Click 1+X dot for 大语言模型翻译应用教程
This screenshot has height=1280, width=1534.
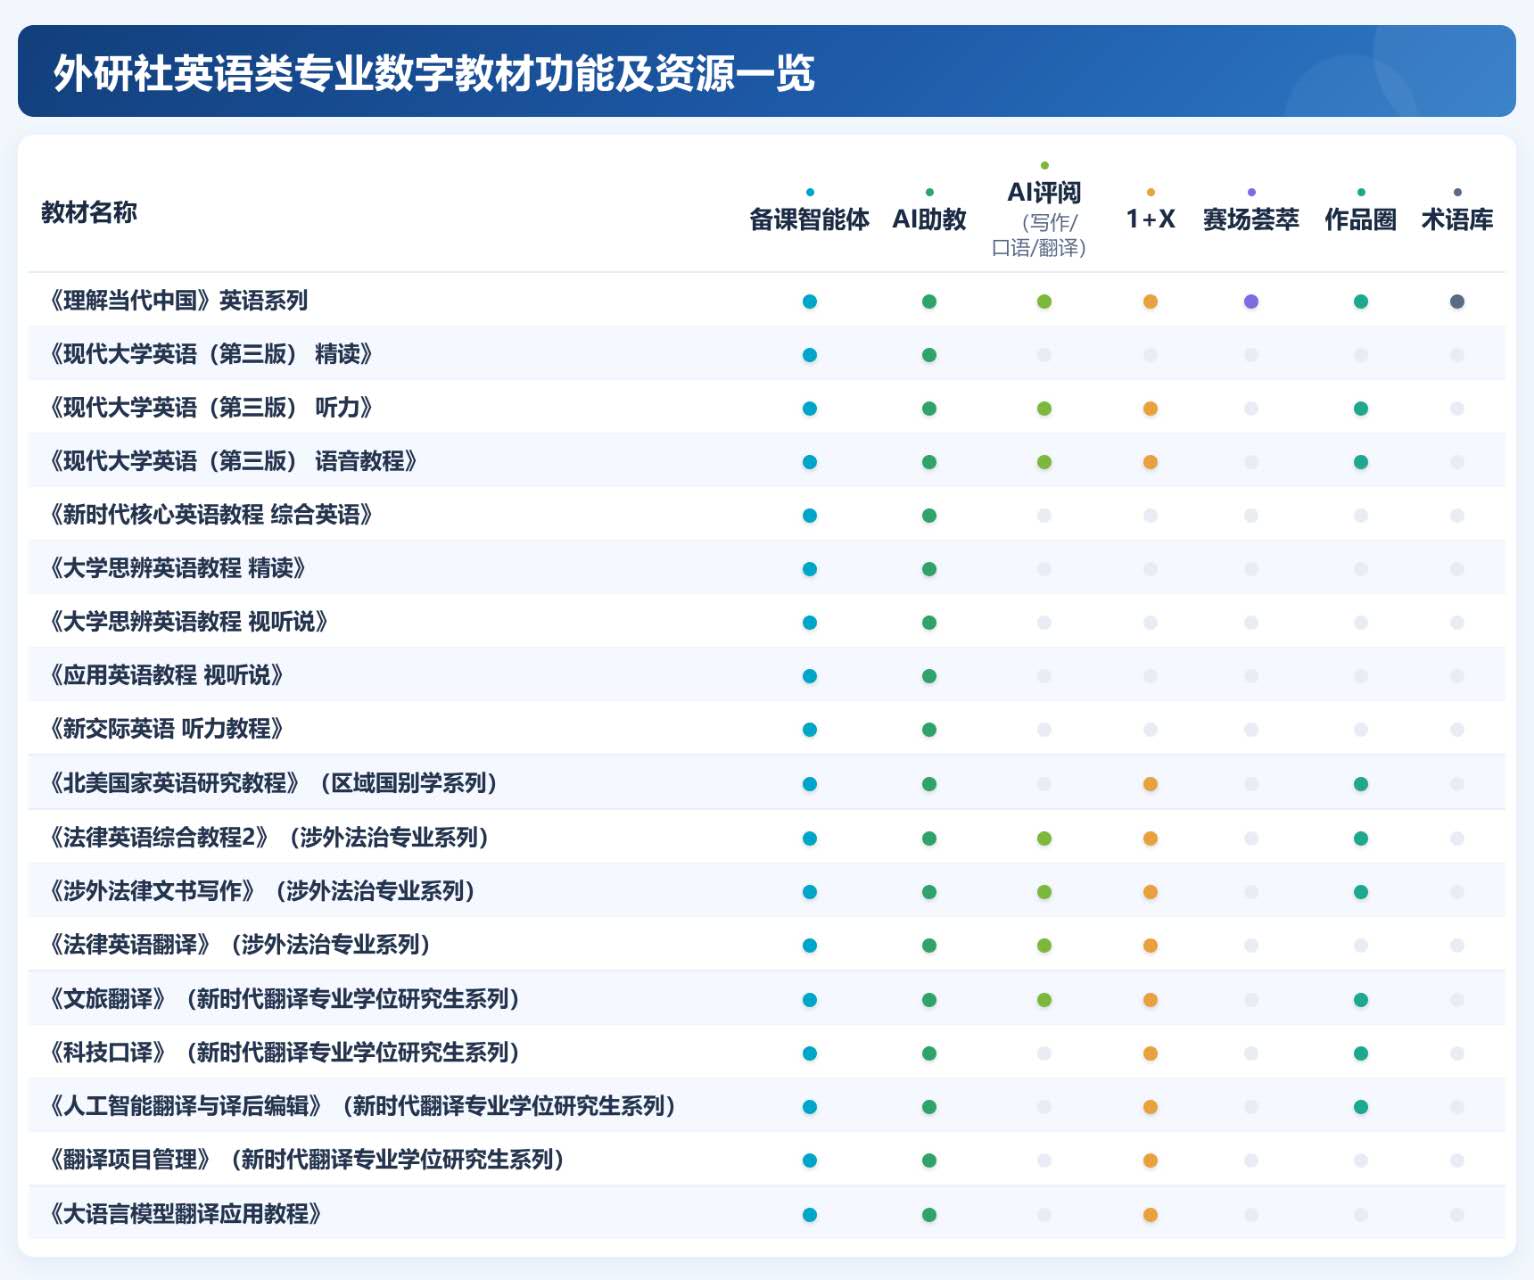point(1150,1214)
